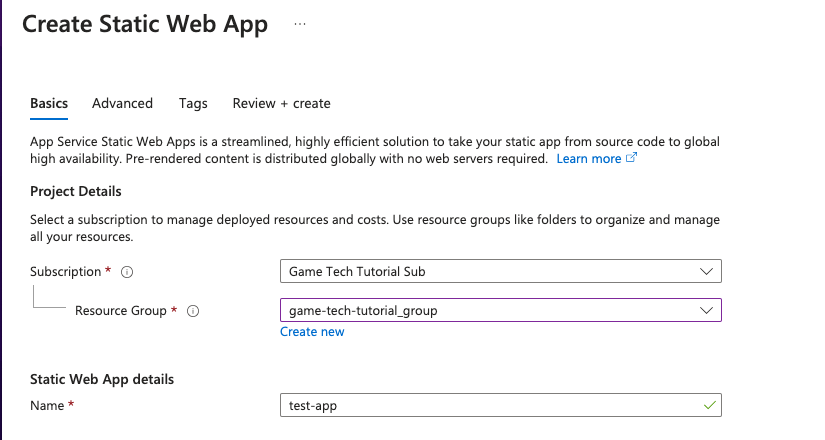The width and height of the screenshot is (825, 440).
Task: Click the App Service Static Web Apps description paragraph
Action: (x=375, y=150)
